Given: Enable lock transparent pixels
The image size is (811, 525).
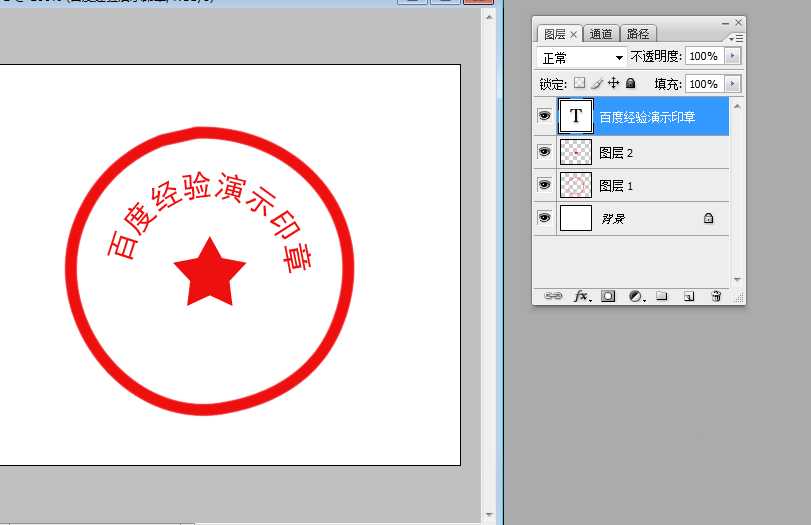Looking at the screenshot, I should click(x=579, y=84).
